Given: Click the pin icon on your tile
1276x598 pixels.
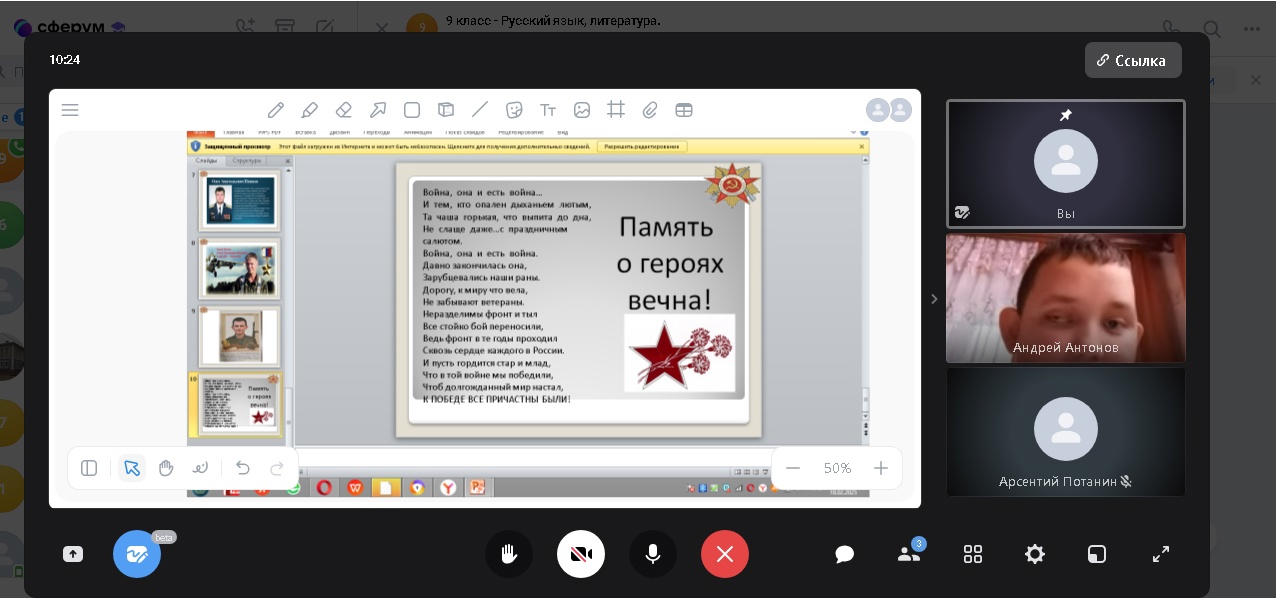Looking at the screenshot, I should pyautogui.click(x=1066, y=116).
